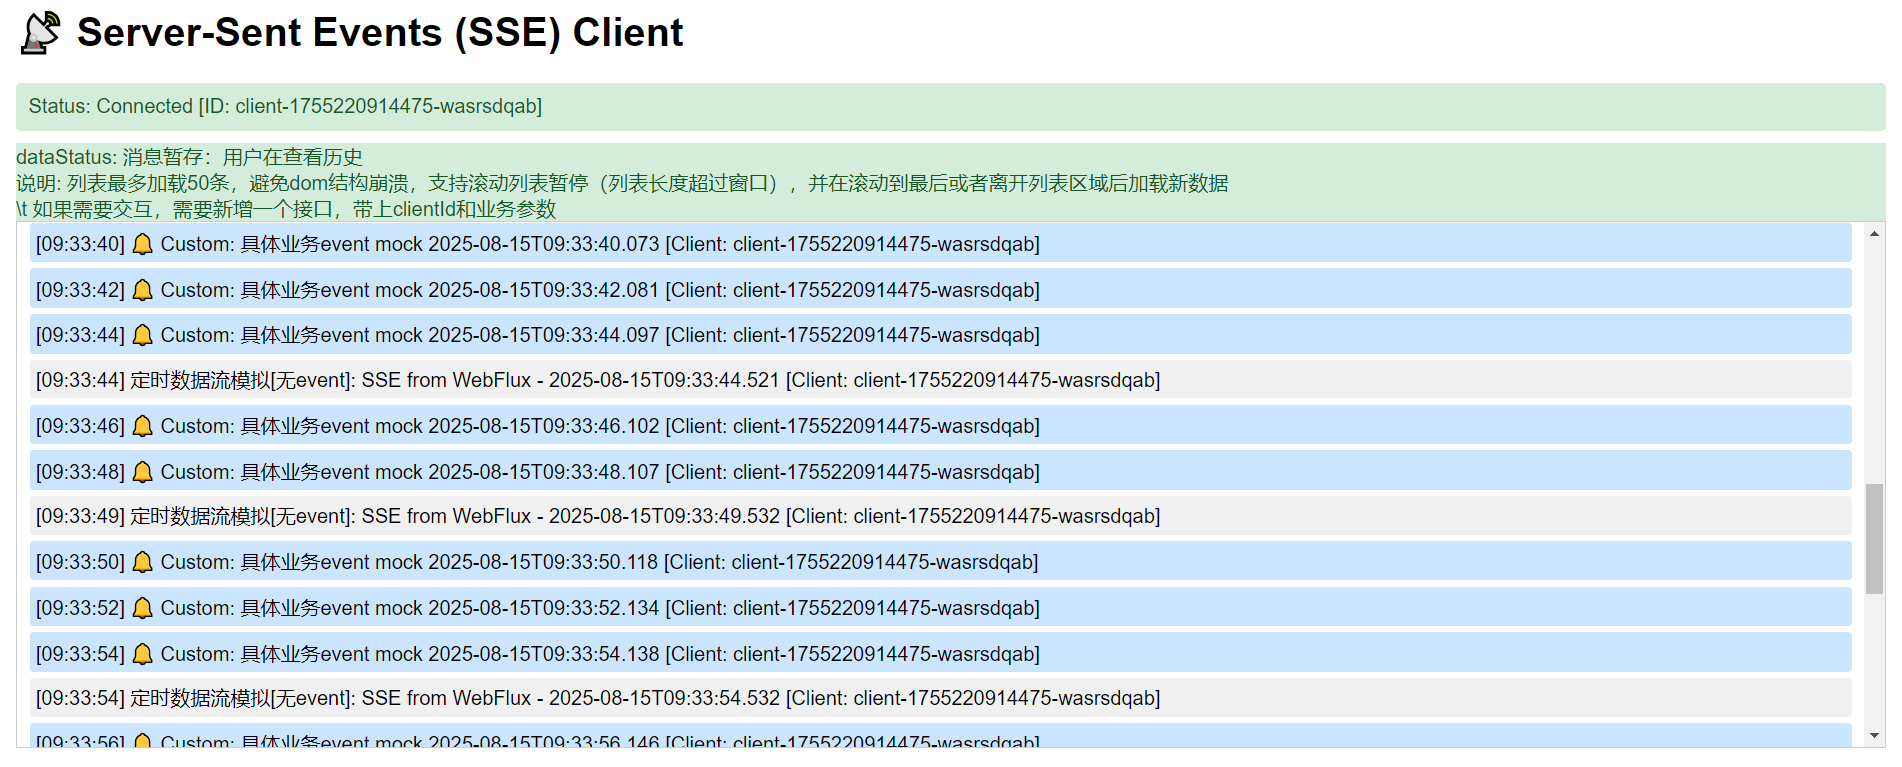Click the scrollbar down arrow
The height and width of the screenshot is (767, 1902).
point(1874,736)
